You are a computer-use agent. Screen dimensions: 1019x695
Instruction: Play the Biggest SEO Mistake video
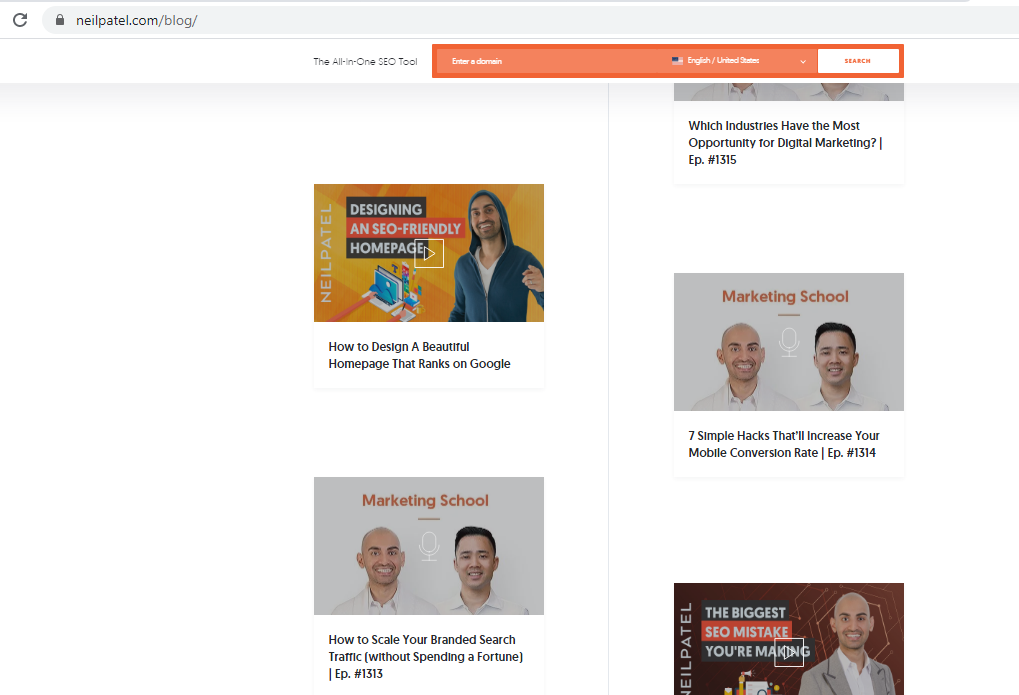coord(789,652)
